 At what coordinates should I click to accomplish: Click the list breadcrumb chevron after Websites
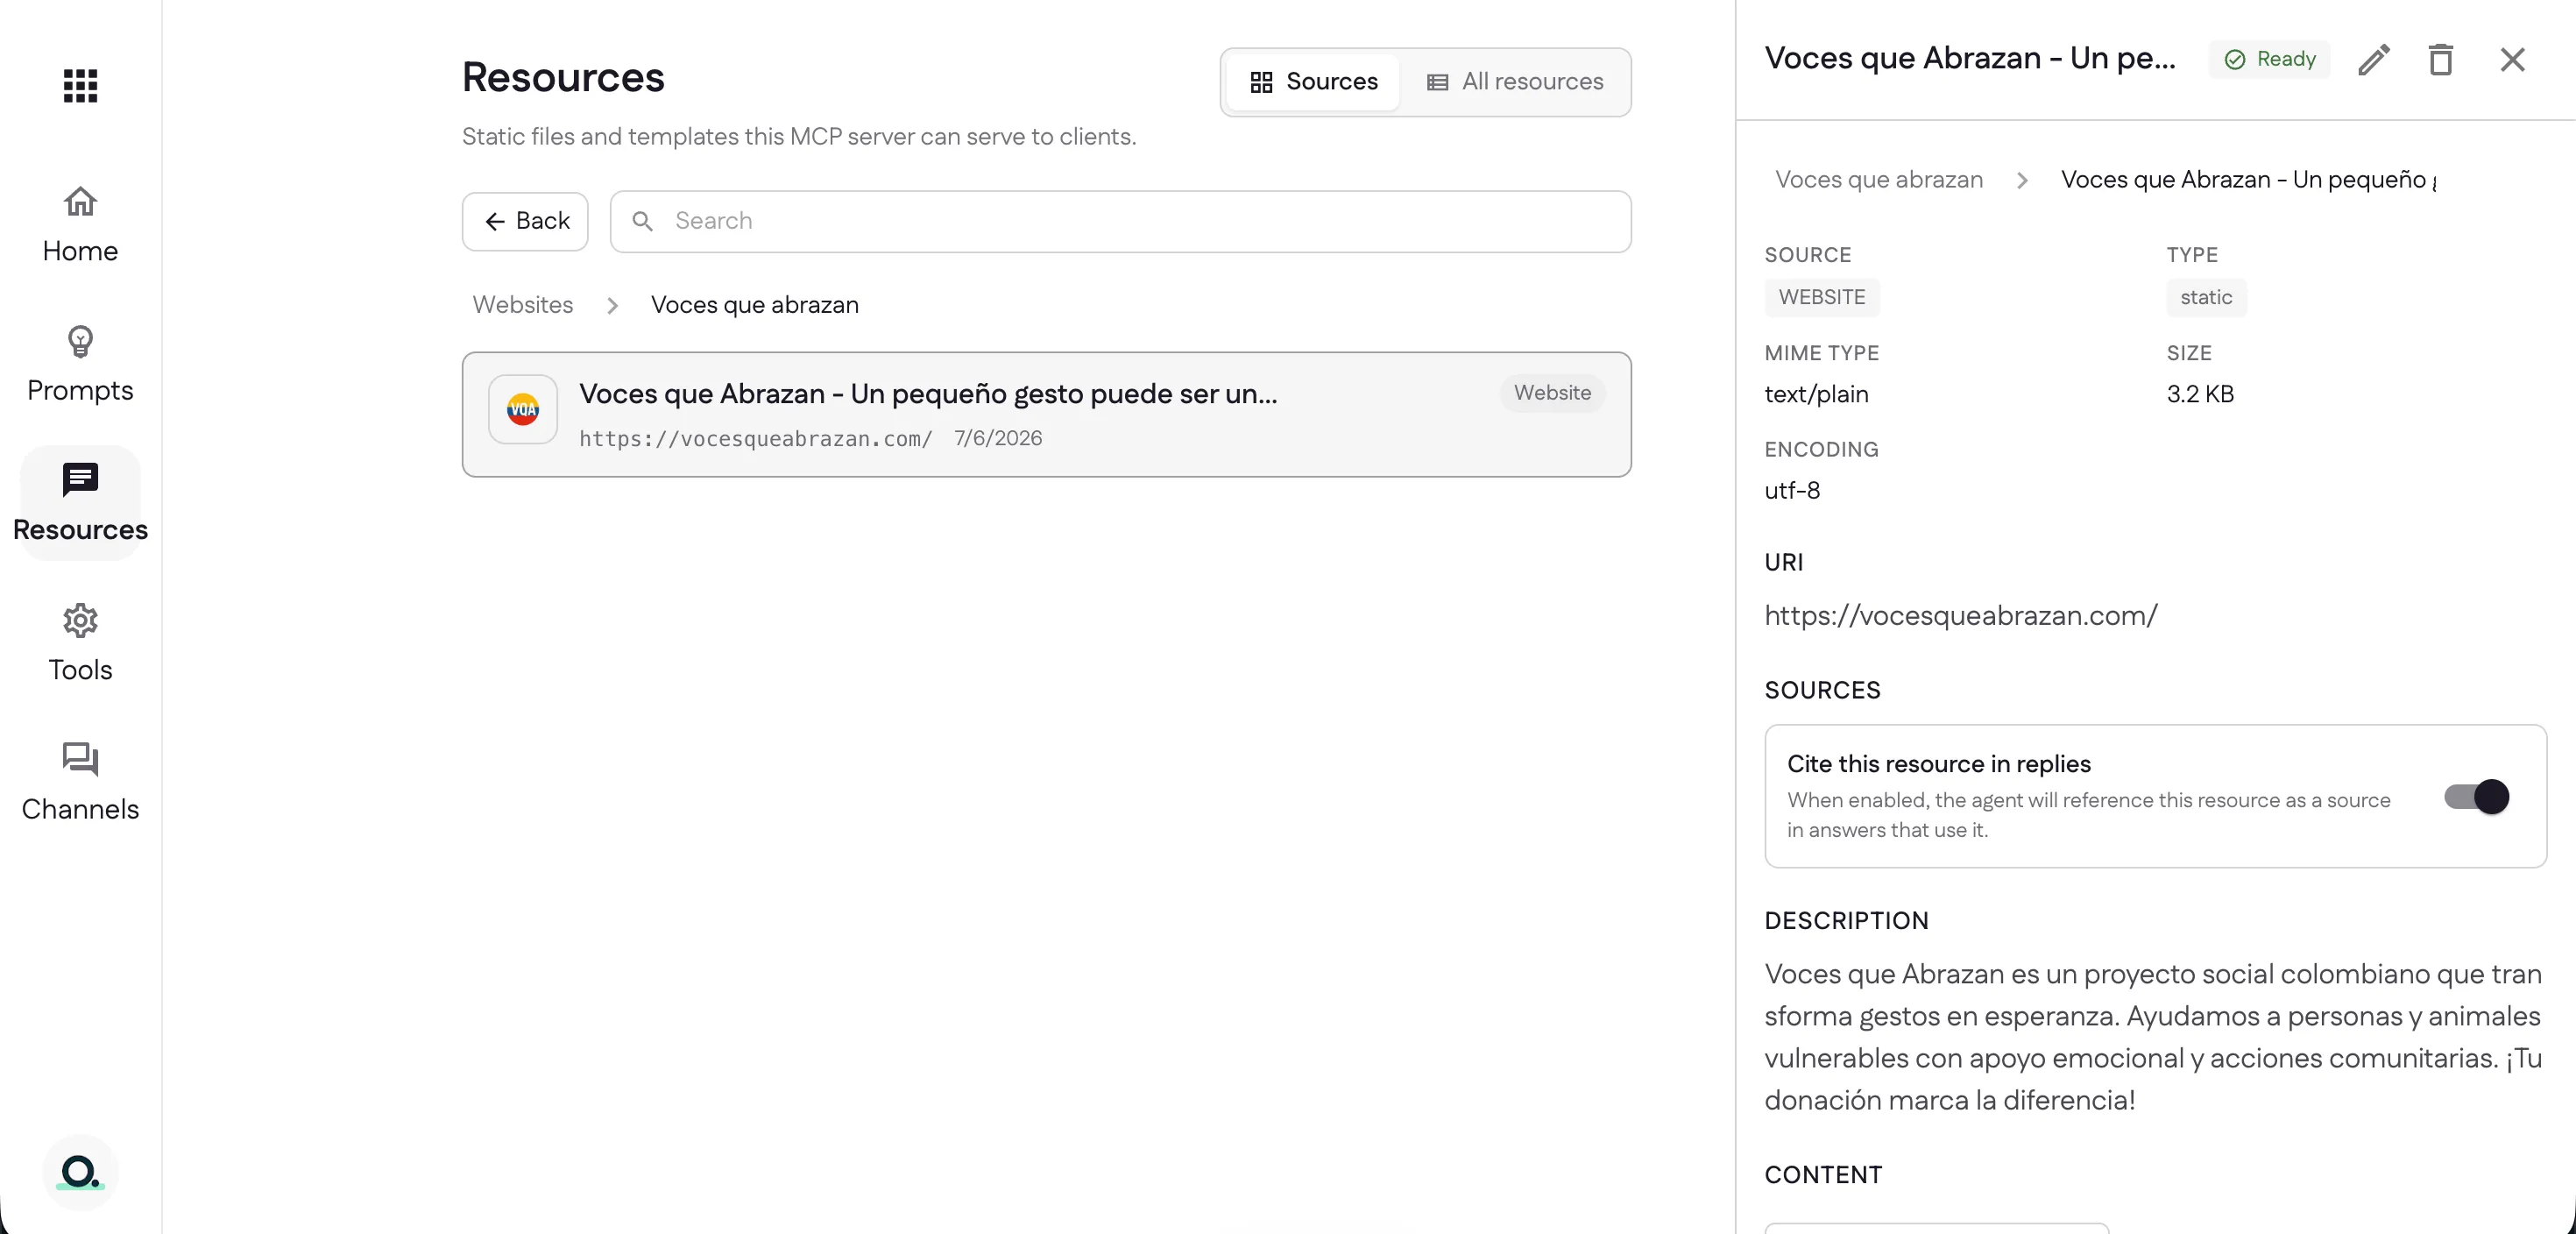coord(612,306)
